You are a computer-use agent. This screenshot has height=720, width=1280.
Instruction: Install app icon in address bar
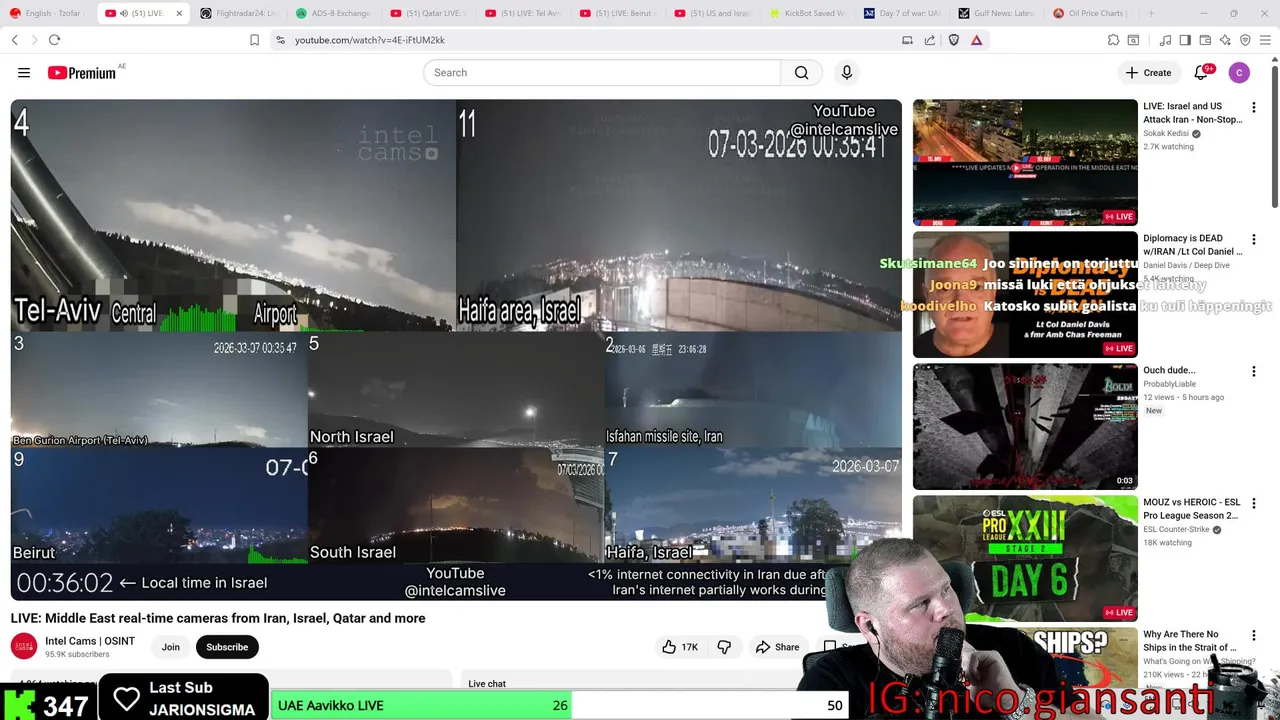point(907,40)
